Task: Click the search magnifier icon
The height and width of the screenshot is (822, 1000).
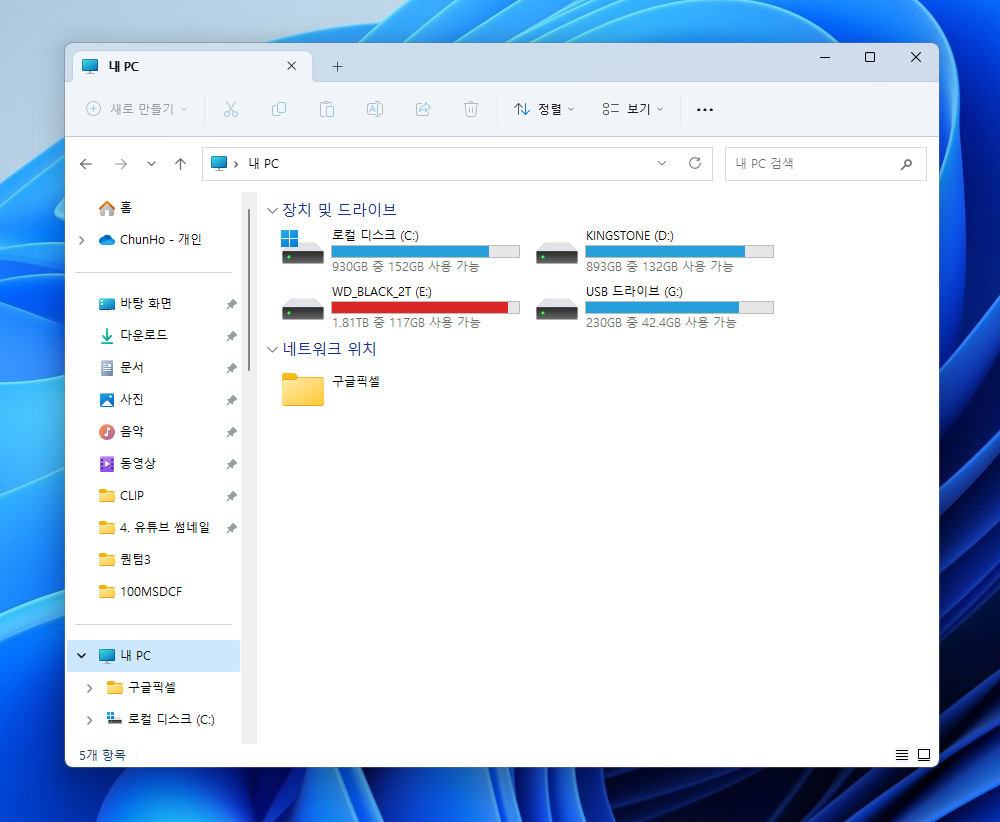Action: 906,164
